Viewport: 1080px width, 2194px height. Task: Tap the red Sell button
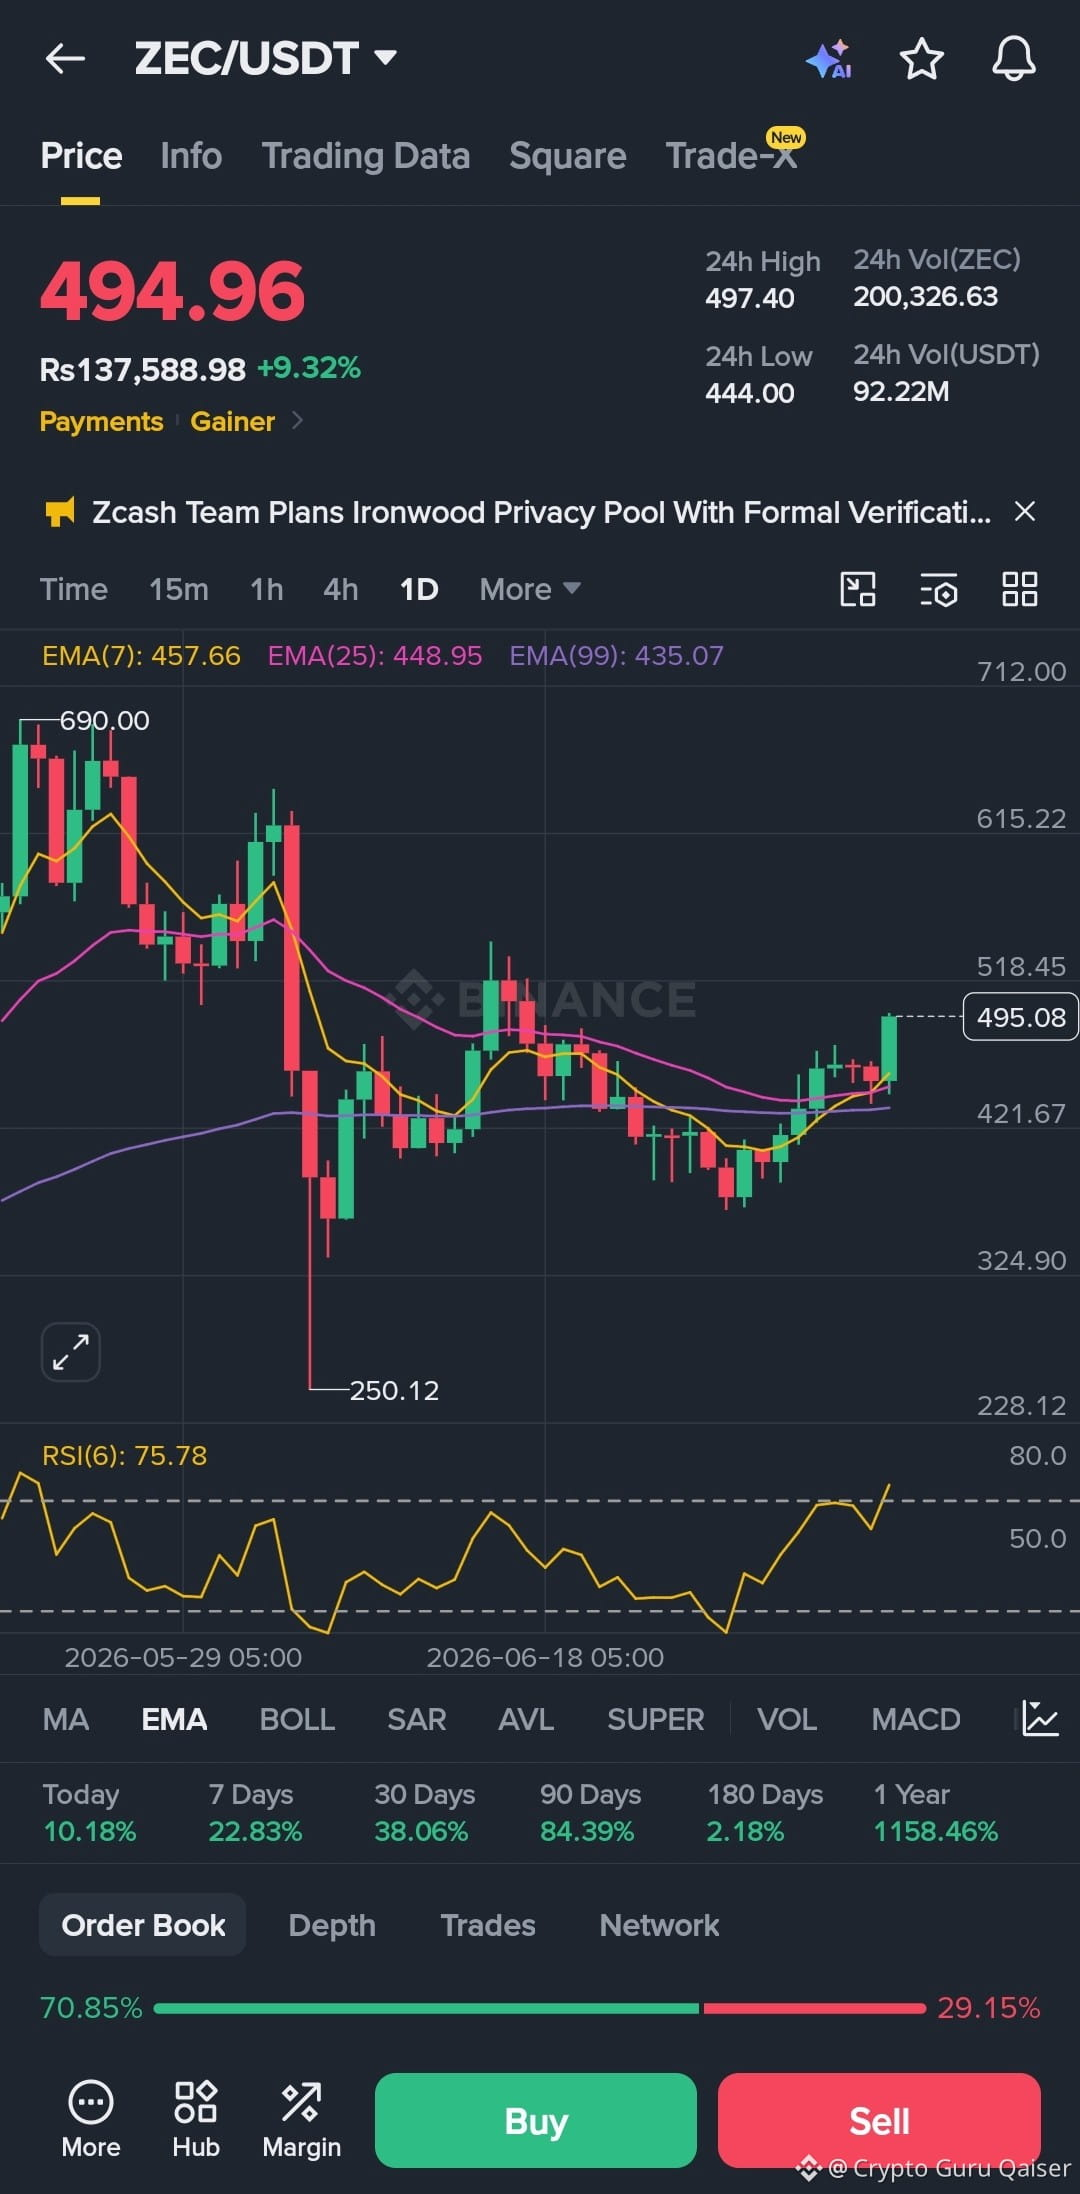point(879,2120)
